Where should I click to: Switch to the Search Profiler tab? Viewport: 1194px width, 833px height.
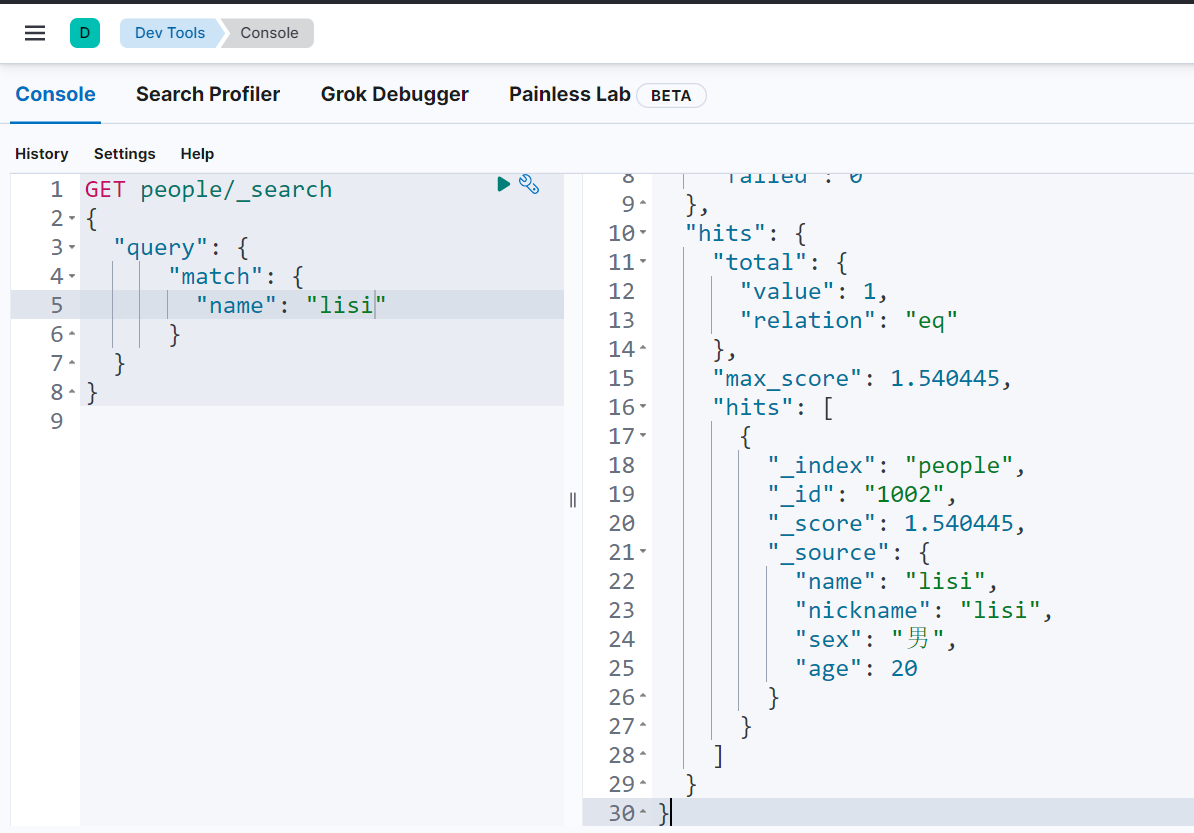(x=208, y=94)
